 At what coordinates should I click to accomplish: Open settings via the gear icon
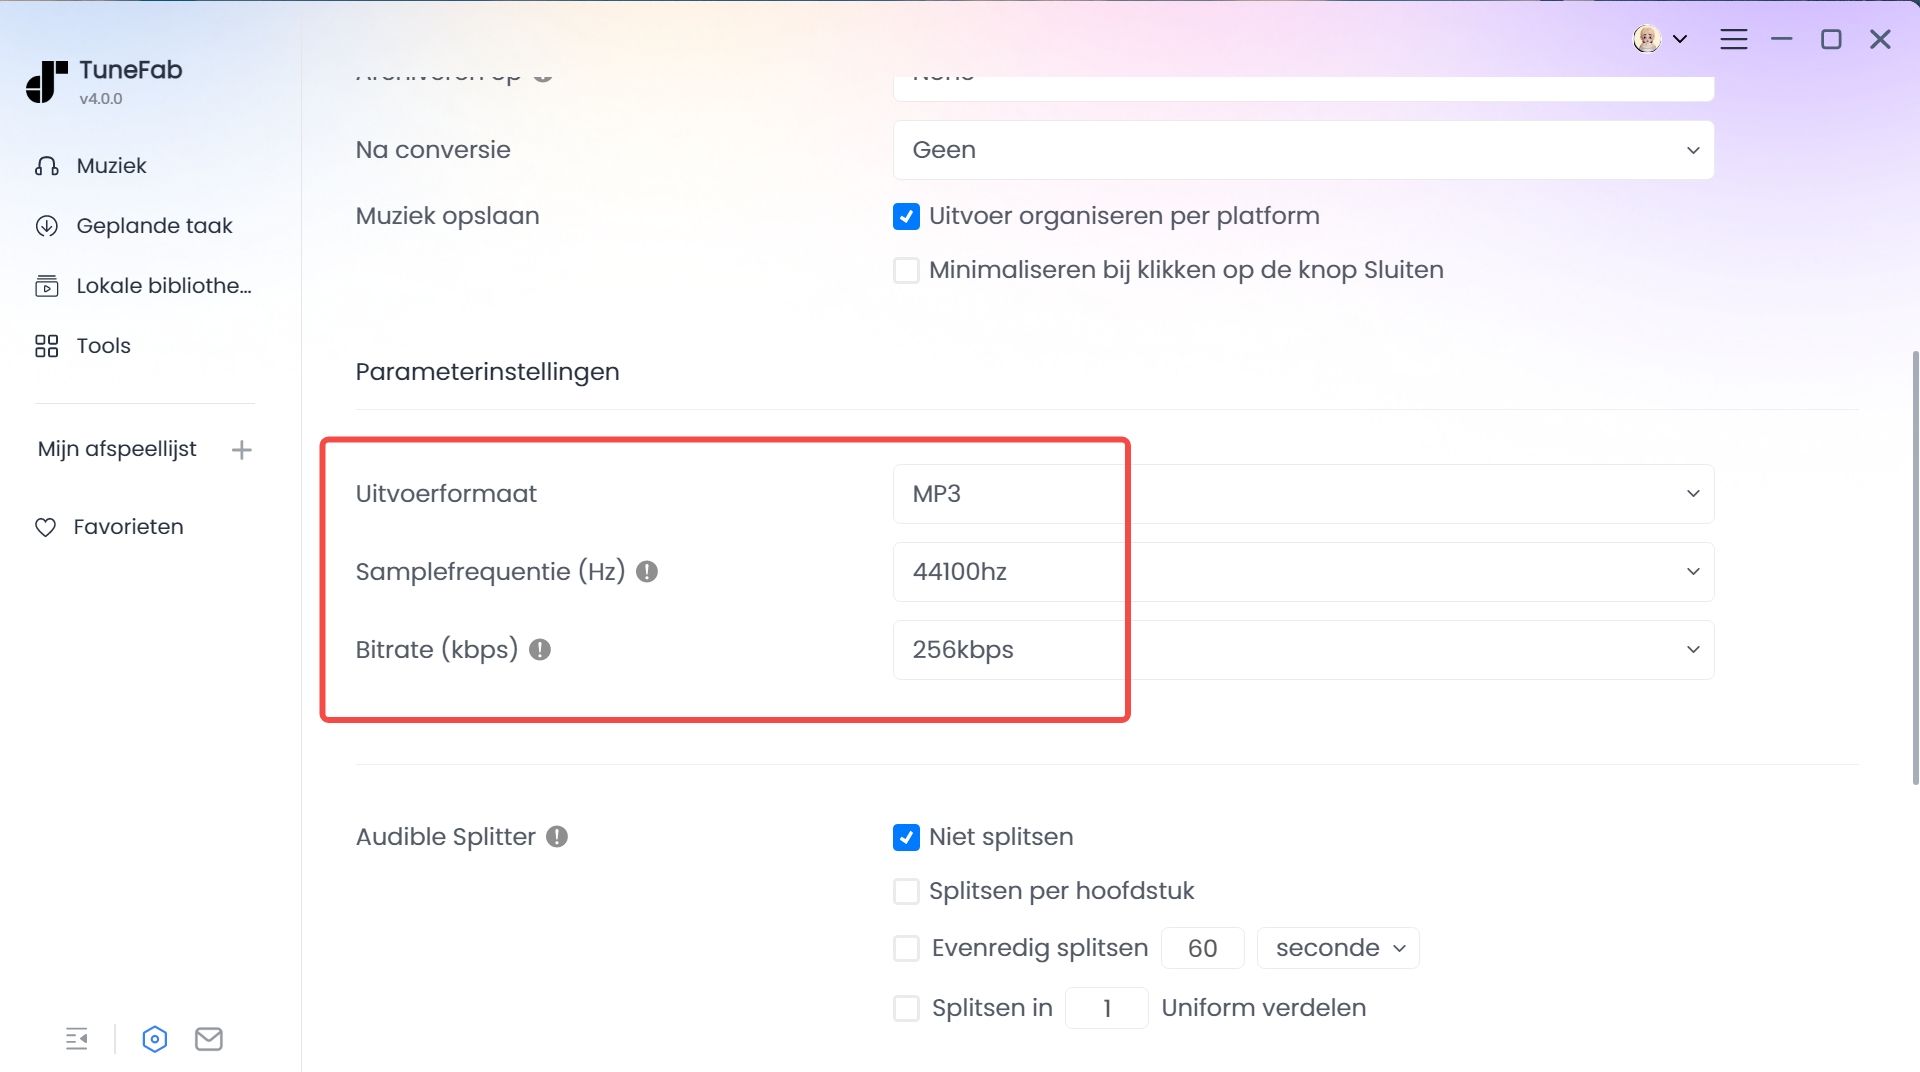pyautogui.click(x=154, y=1039)
